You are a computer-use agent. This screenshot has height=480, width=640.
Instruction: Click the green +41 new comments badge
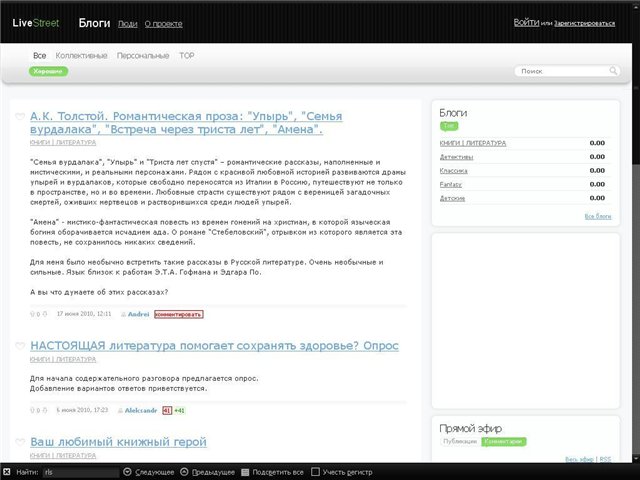[180, 411]
